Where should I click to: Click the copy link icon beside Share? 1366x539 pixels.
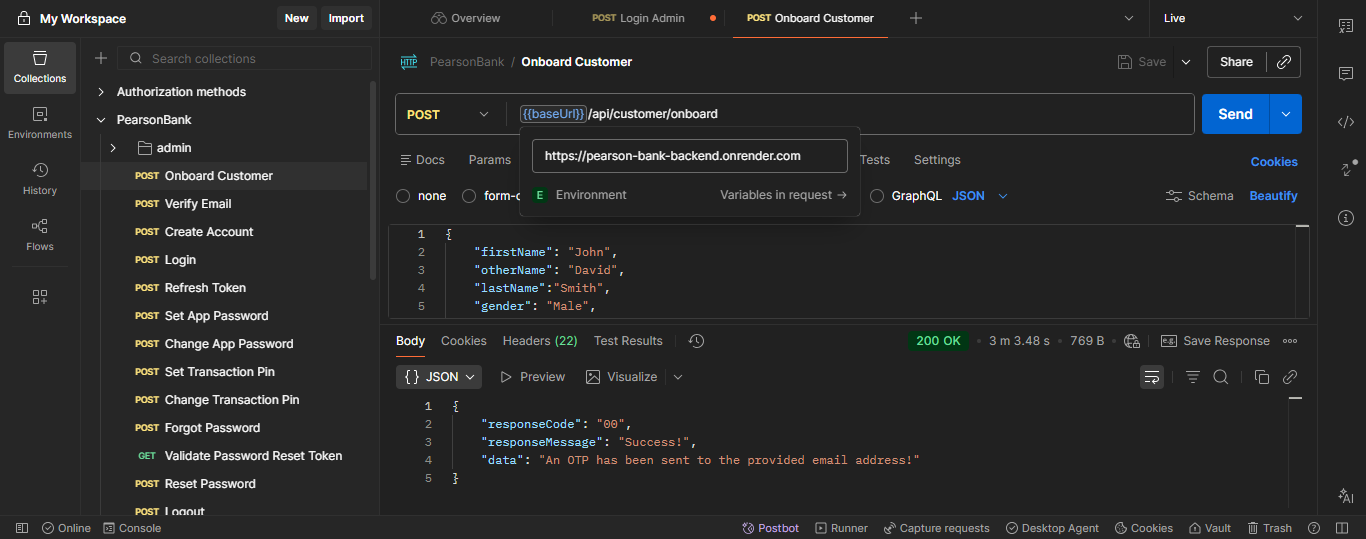point(1284,62)
